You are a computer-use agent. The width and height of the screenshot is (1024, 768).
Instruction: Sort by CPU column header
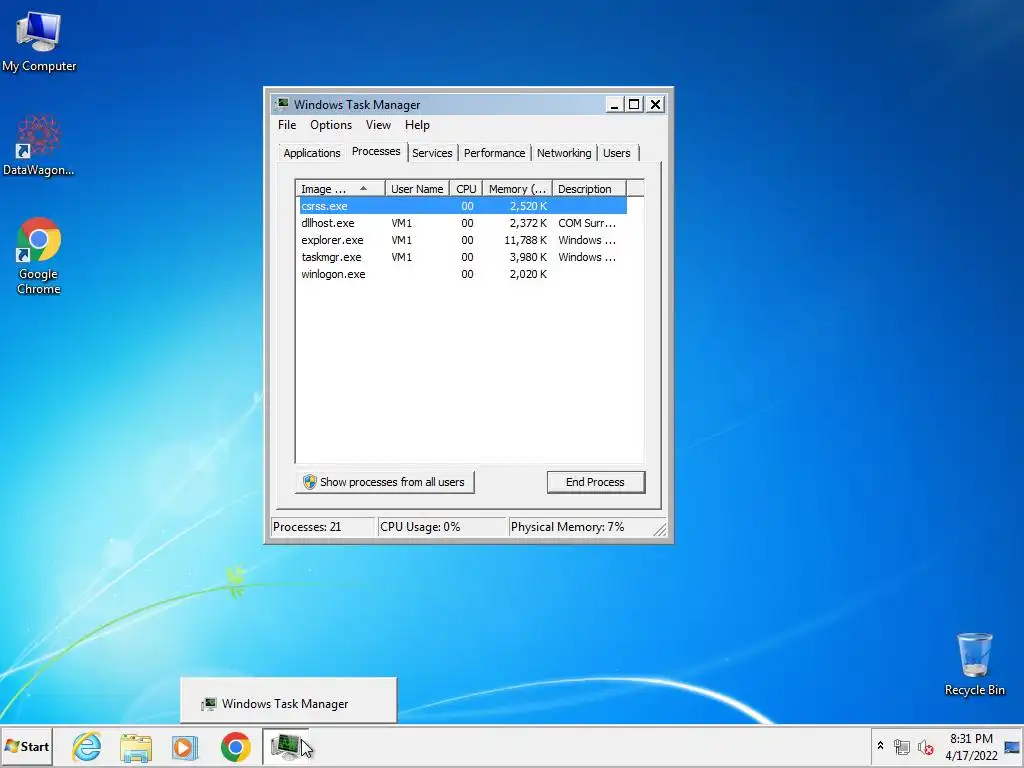[x=466, y=189]
